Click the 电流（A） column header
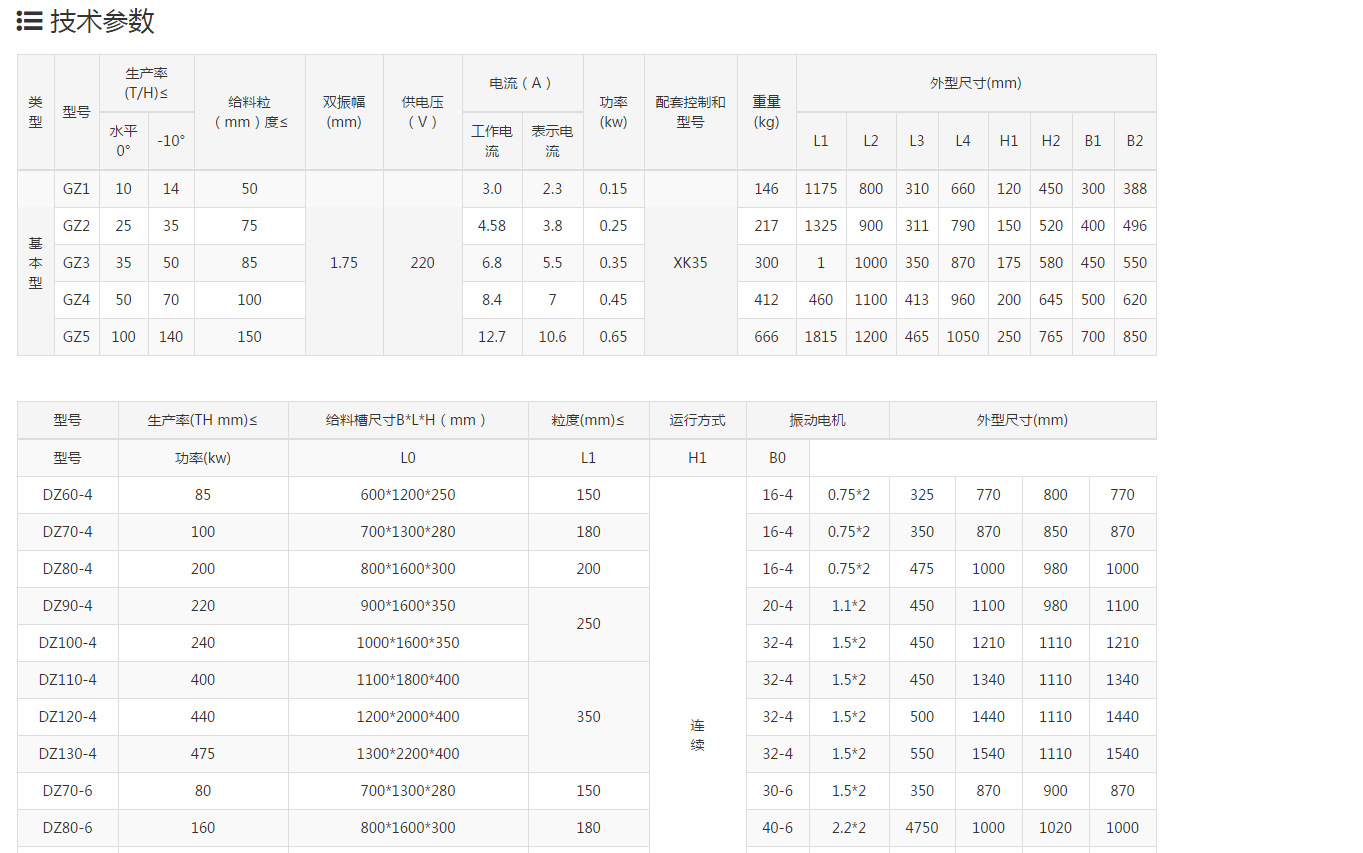Viewport: 1363px width, 853px height. tap(522, 84)
